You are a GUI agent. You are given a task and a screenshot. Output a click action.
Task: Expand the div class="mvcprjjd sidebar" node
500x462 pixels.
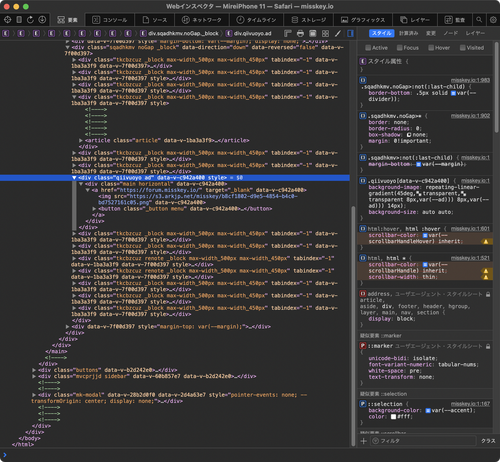click(x=34, y=376)
